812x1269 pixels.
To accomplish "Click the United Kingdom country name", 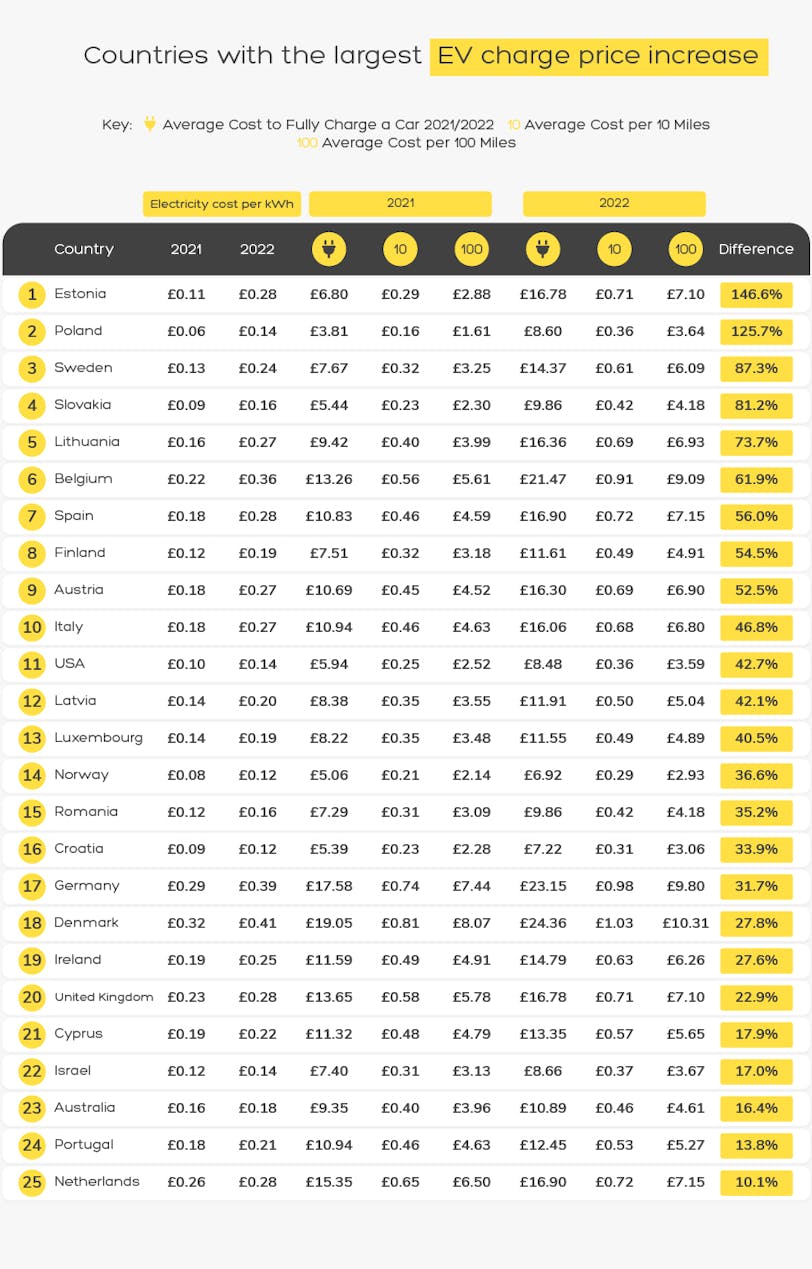I will [x=104, y=997].
